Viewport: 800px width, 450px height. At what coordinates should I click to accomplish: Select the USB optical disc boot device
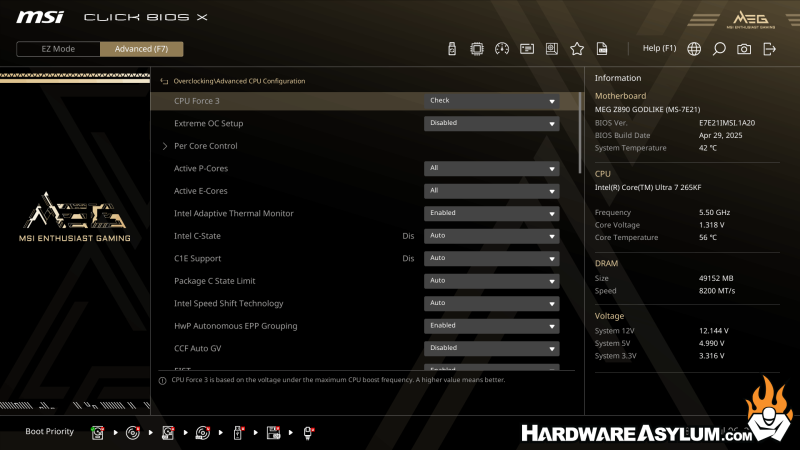click(x=203, y=433)
